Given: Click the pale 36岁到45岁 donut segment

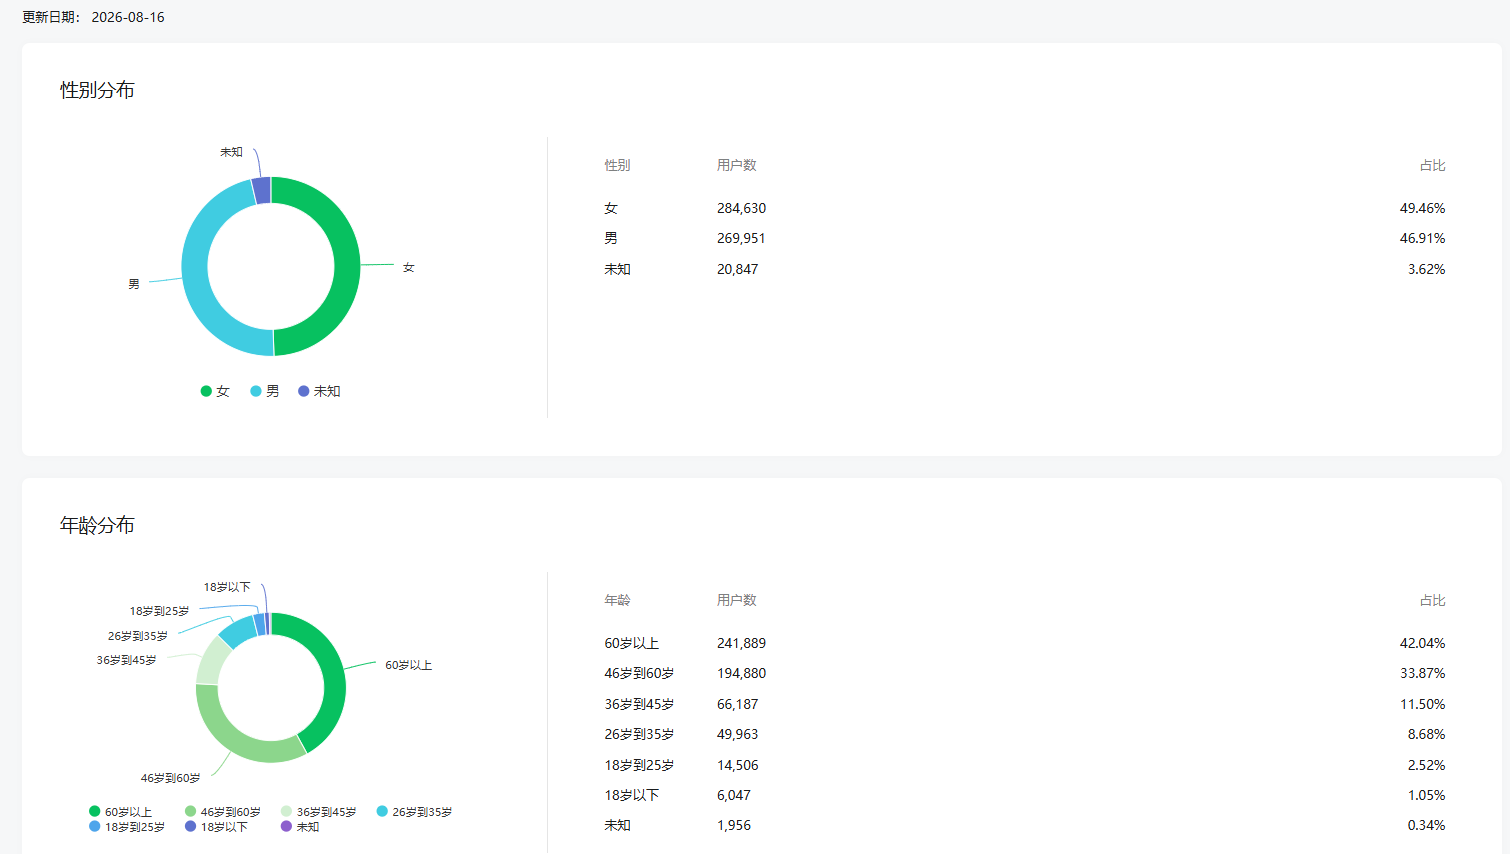Looking at the screenshot, I should pos(210,662).
